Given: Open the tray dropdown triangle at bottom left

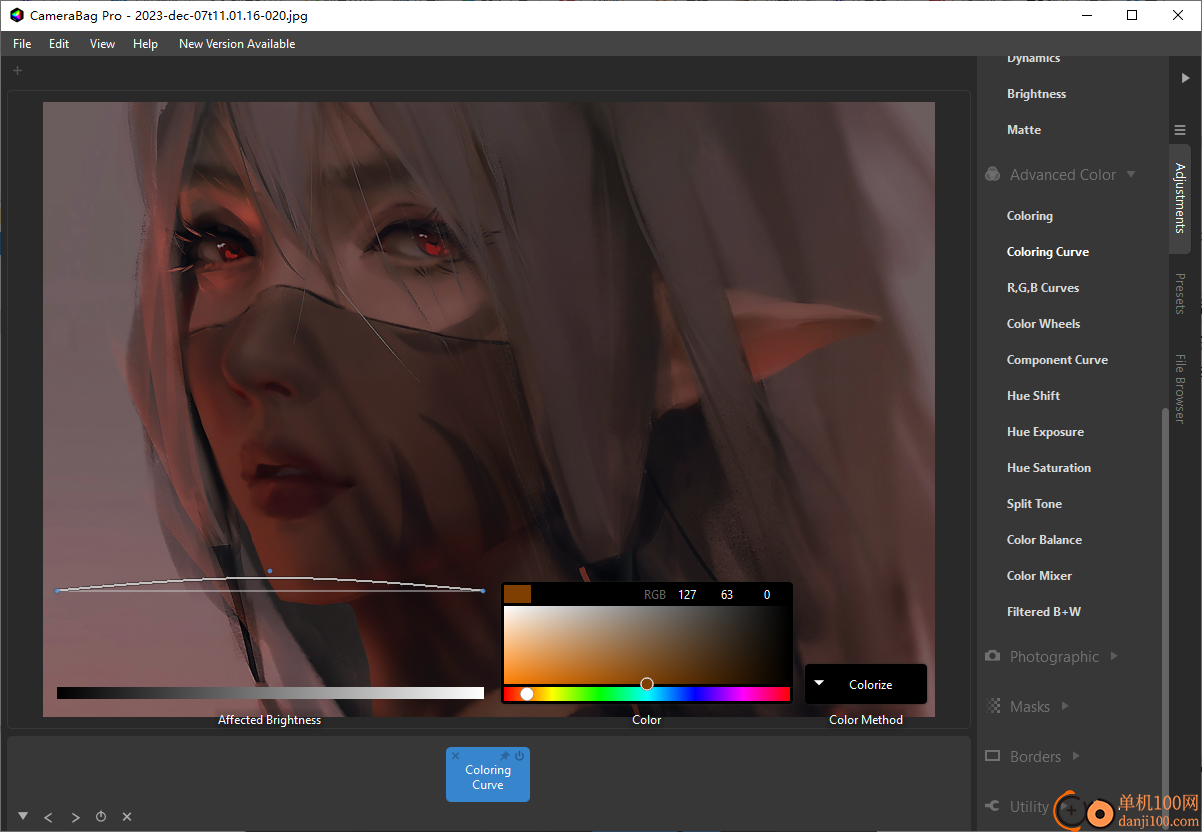Looking at the screenshot, I should [x=22, y=816].
